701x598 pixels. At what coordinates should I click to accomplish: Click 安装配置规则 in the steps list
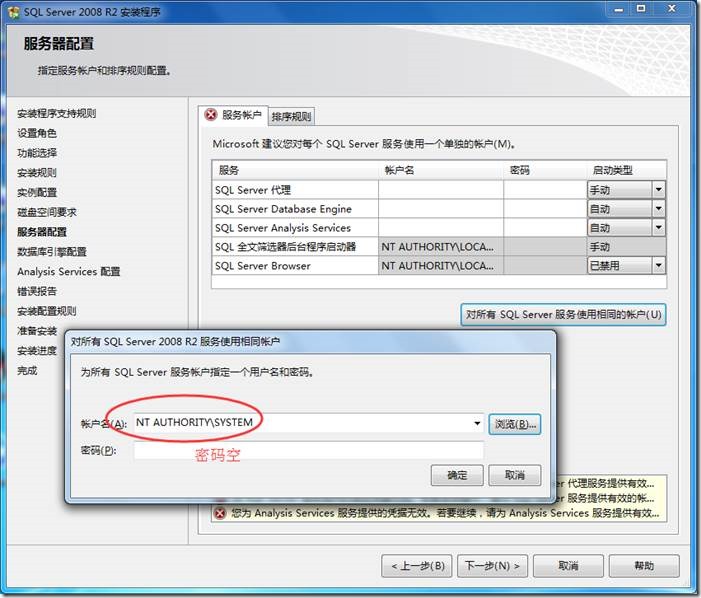(47, 311)
